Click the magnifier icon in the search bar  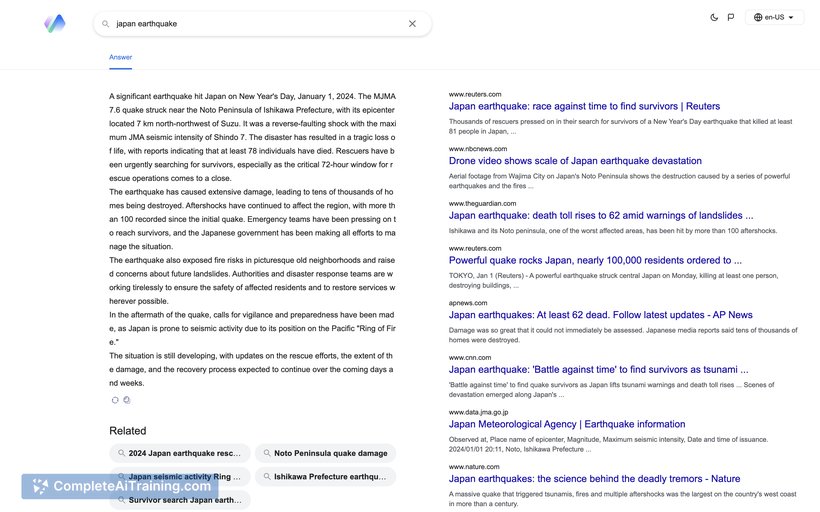click(x=106, y=24)
